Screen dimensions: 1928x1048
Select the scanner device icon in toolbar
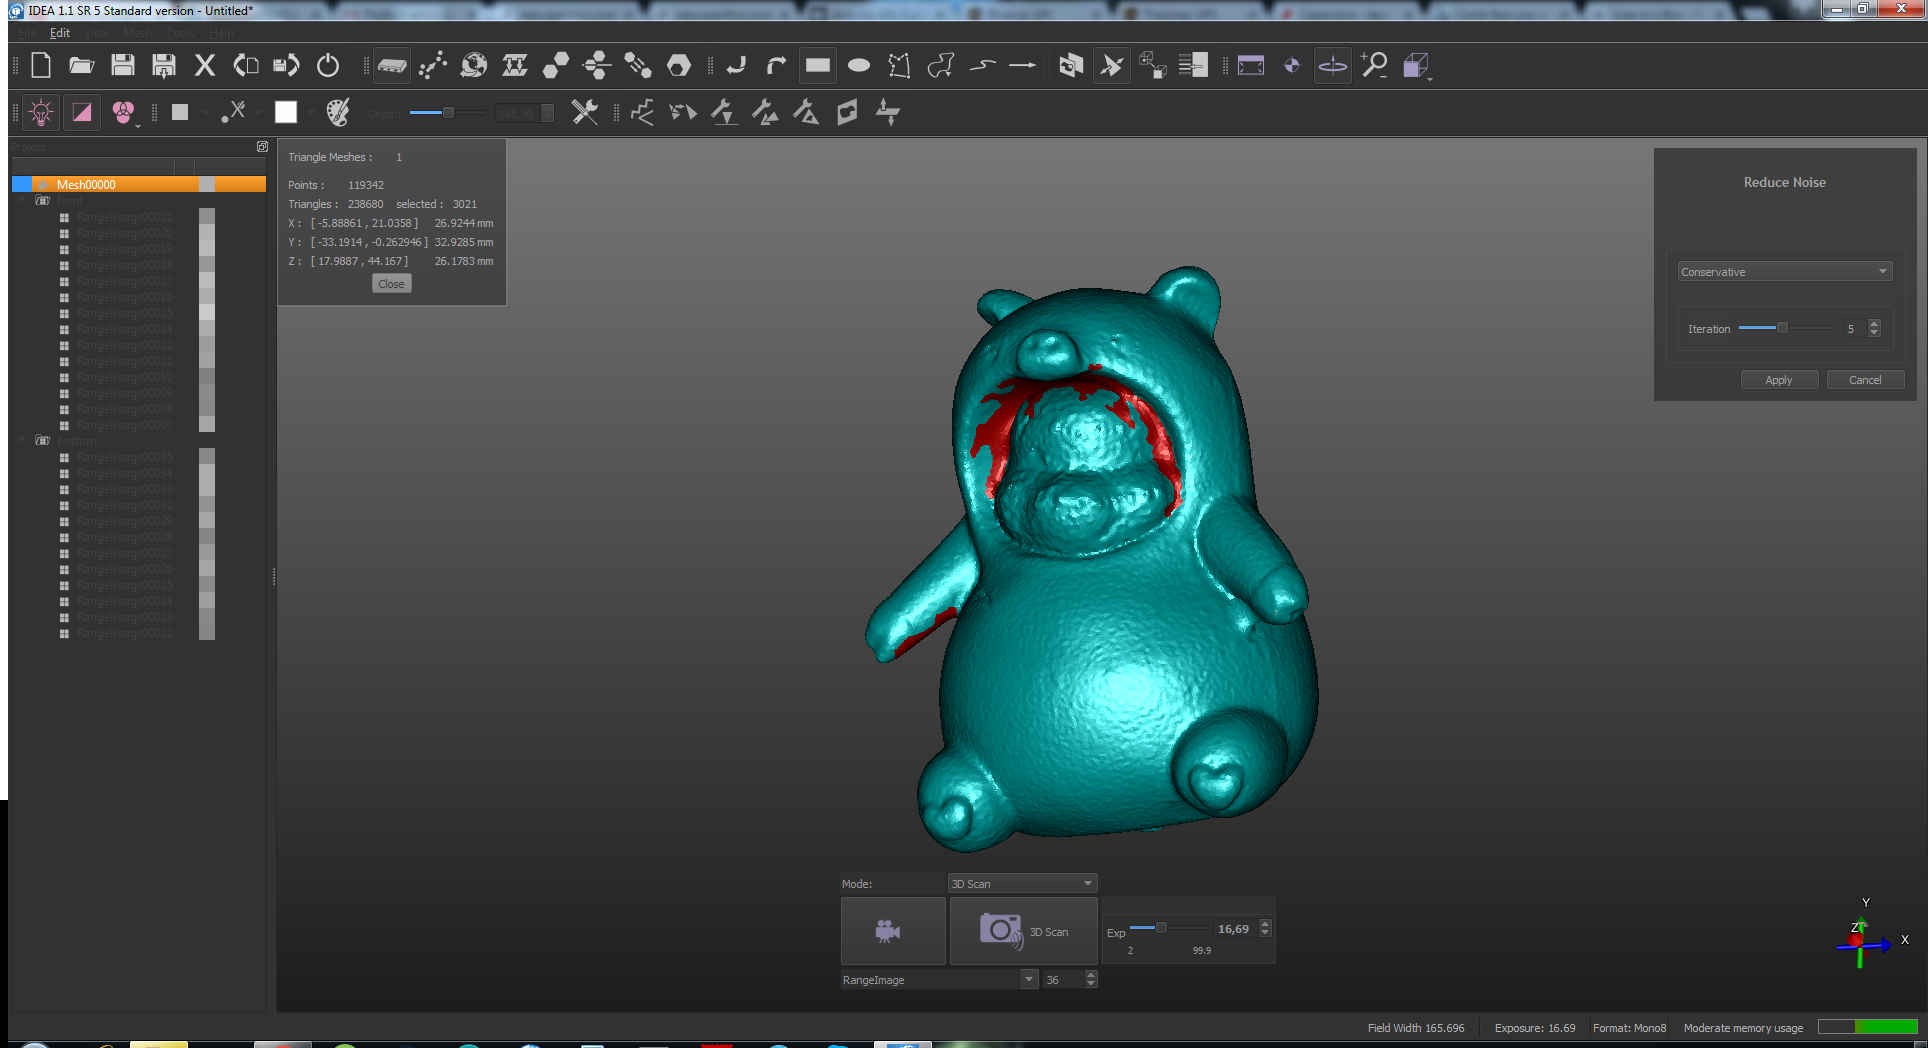point(391,66)
